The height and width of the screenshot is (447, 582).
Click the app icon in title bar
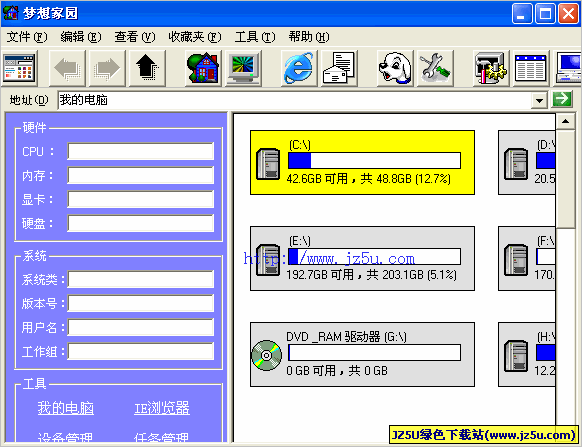pyautogui.click(x=11, y=13)
